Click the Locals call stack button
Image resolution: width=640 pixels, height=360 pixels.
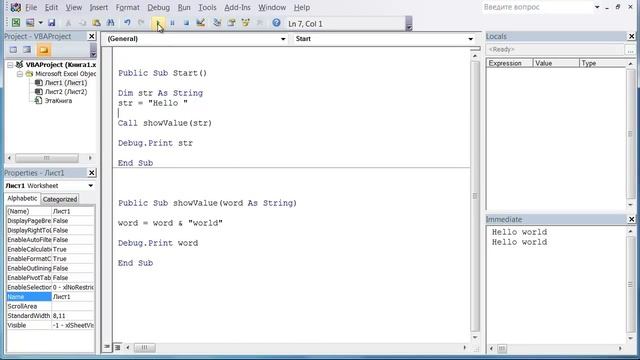(x=631, y=50)
